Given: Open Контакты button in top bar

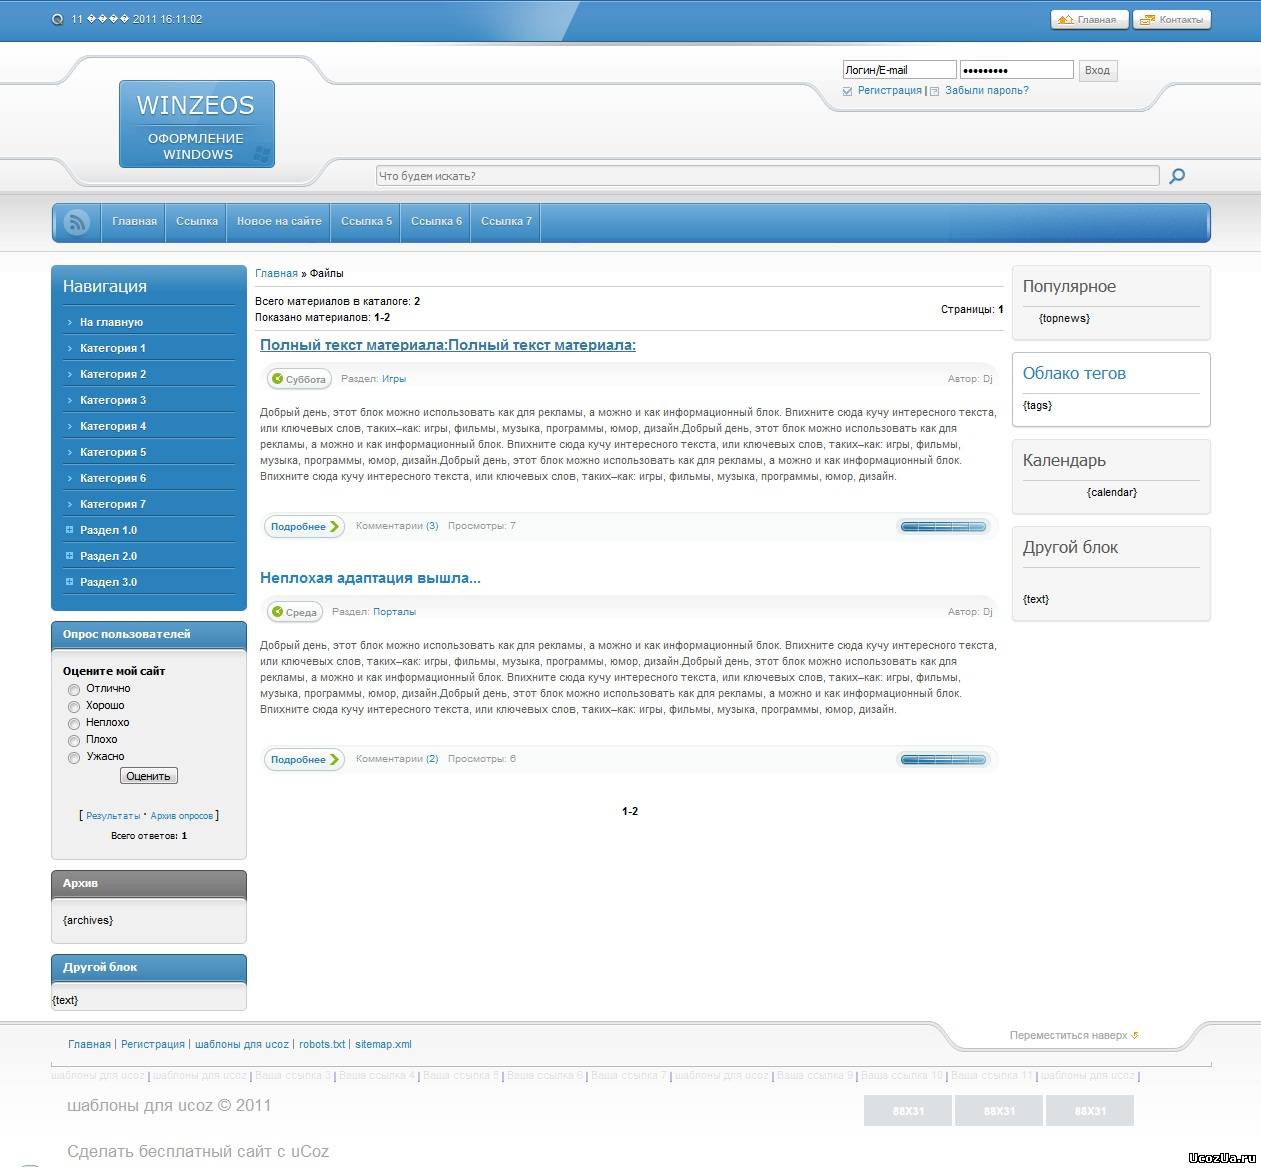Looking at the screenshot, I should (x=1172, y=19).
